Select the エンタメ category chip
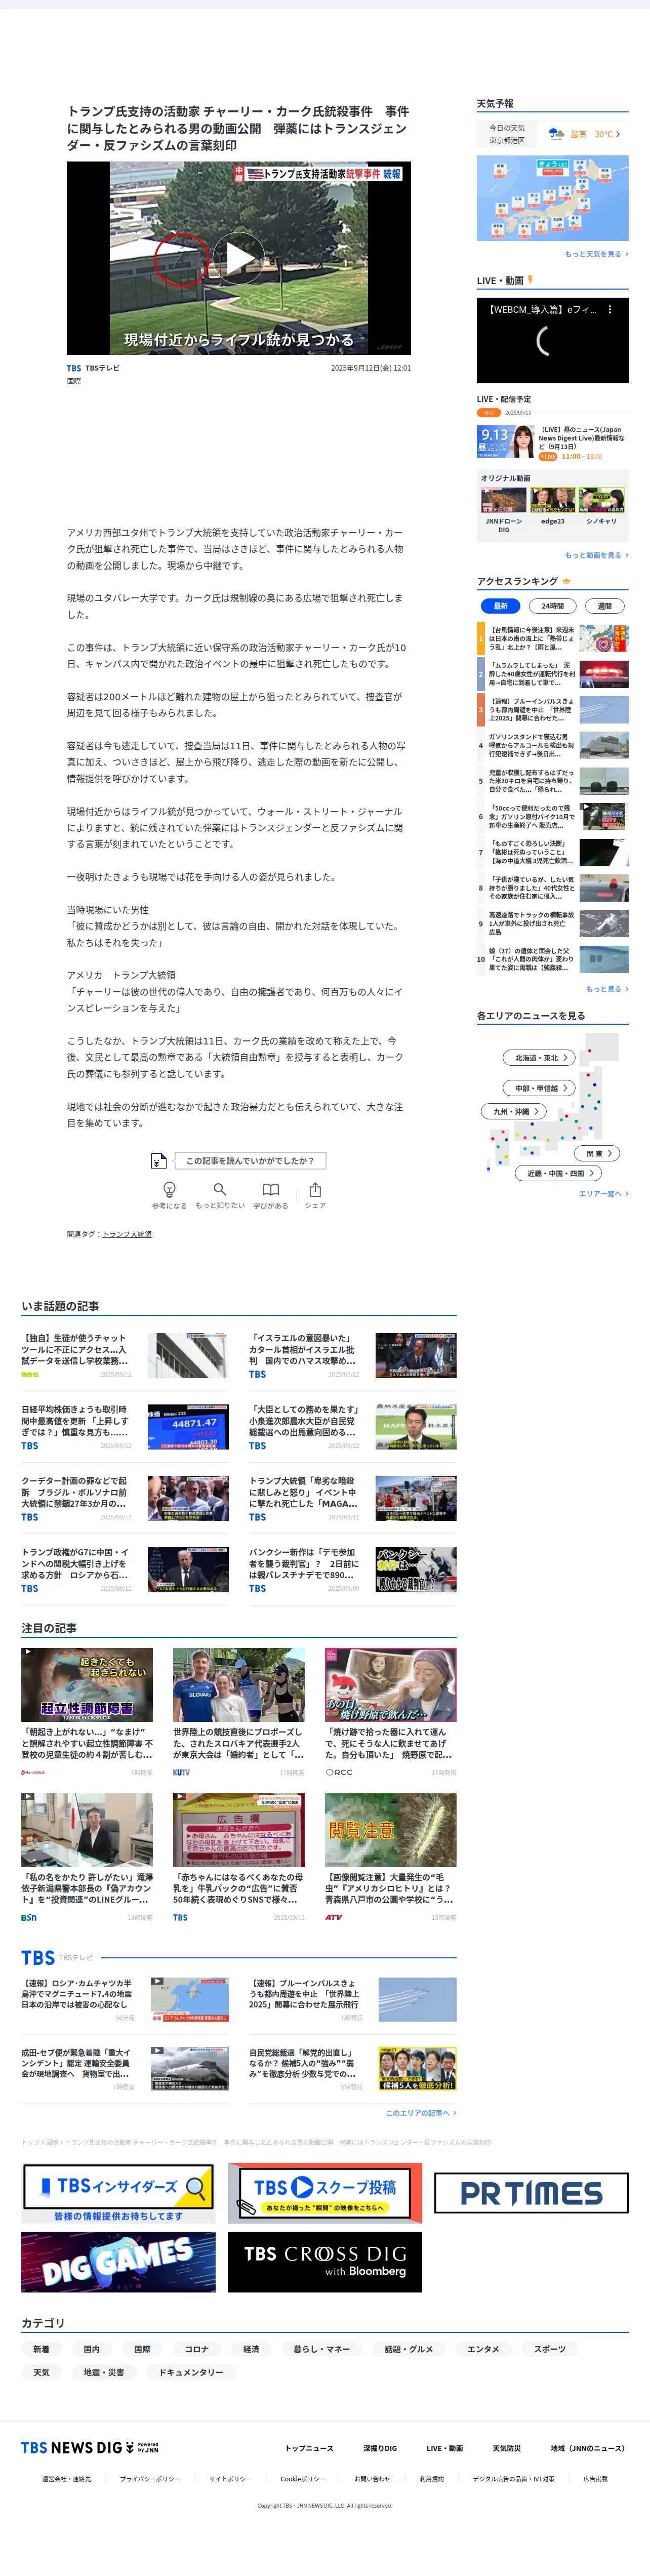 point(483,2349)
